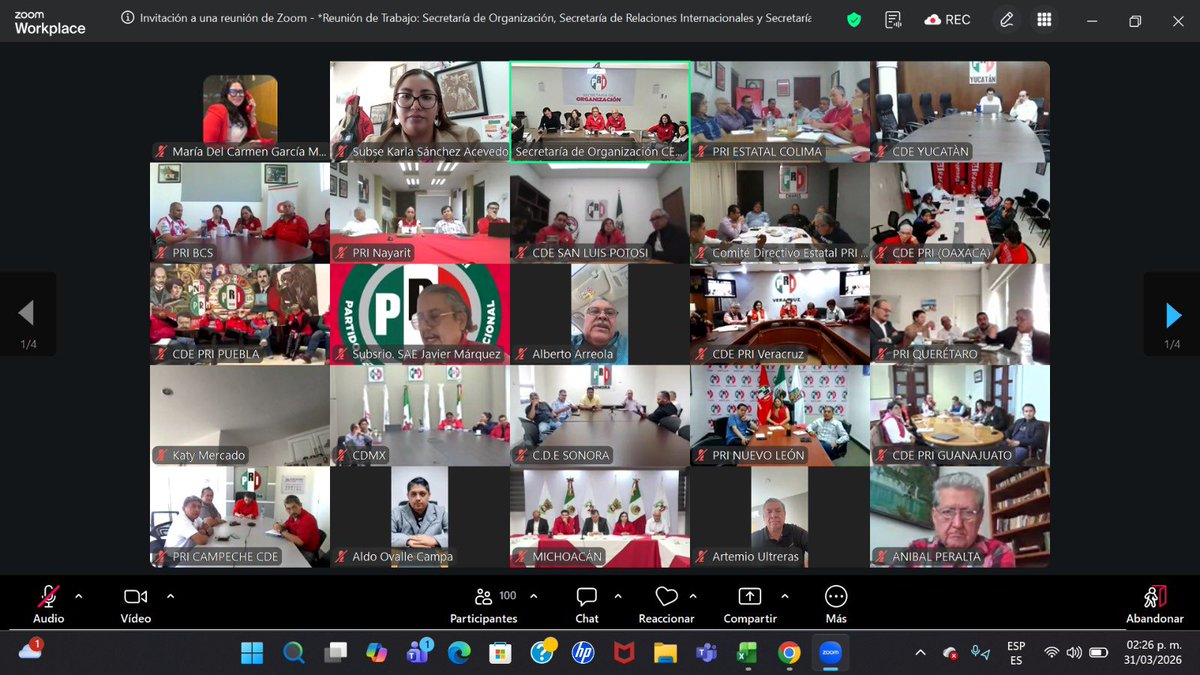
Task: Open the Participantes panel
Action: point(484,604)
